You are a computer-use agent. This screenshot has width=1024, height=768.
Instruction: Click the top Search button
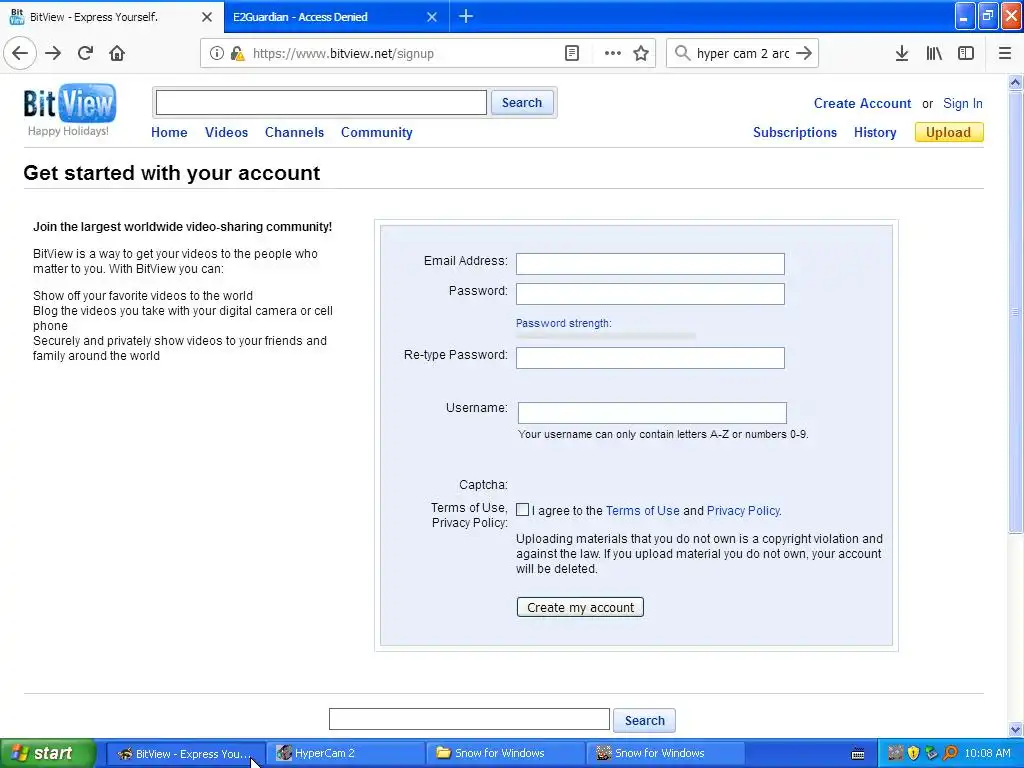pyautogui.click(x=522, y=103)
